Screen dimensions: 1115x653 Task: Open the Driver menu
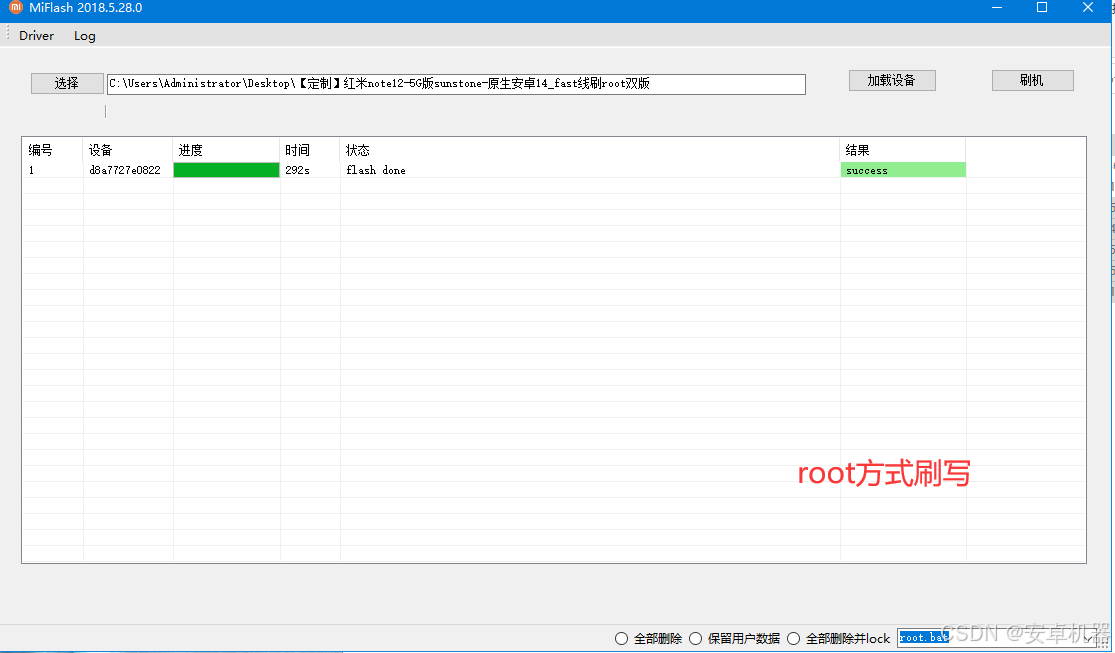click(36, 36)
